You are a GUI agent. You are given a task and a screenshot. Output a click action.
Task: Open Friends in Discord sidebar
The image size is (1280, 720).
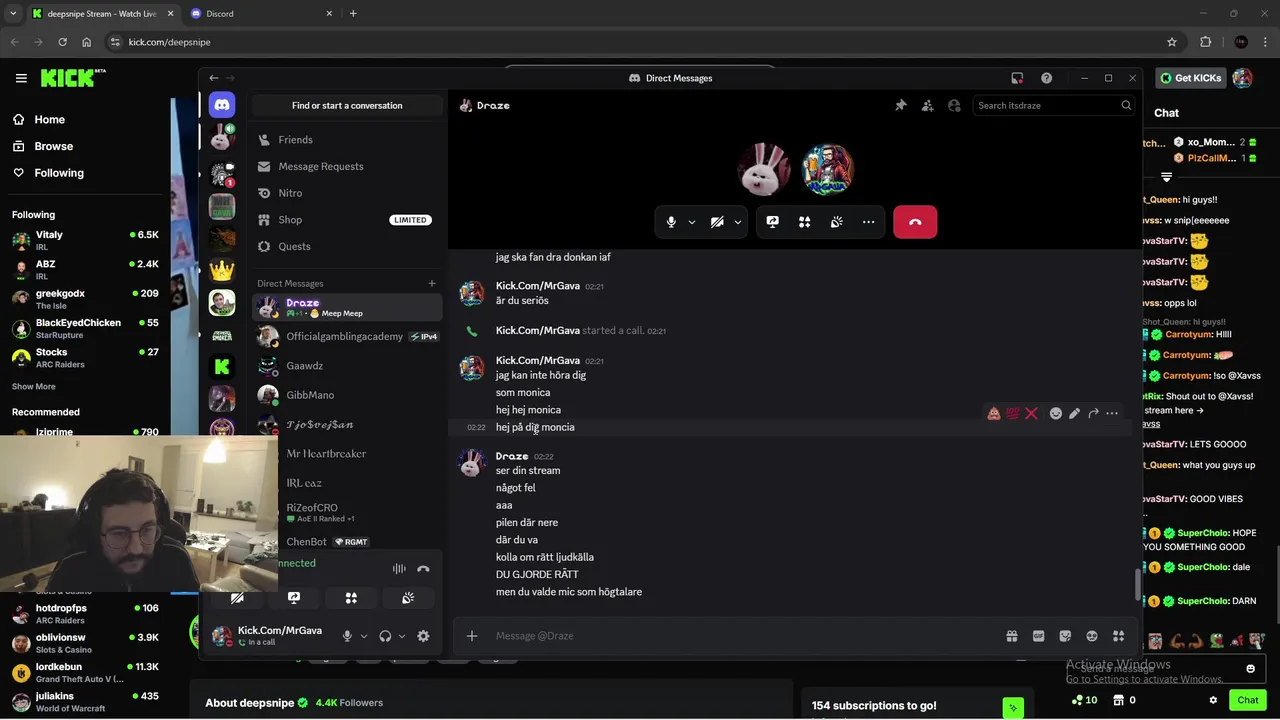(347, 140)
